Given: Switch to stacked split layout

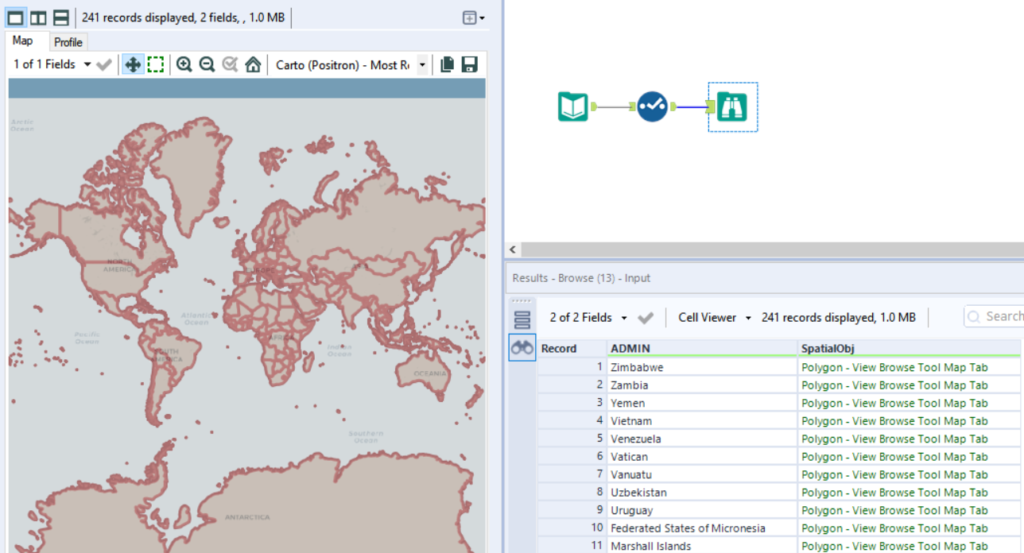Looking at the screenshot, I should pos(61,17).
